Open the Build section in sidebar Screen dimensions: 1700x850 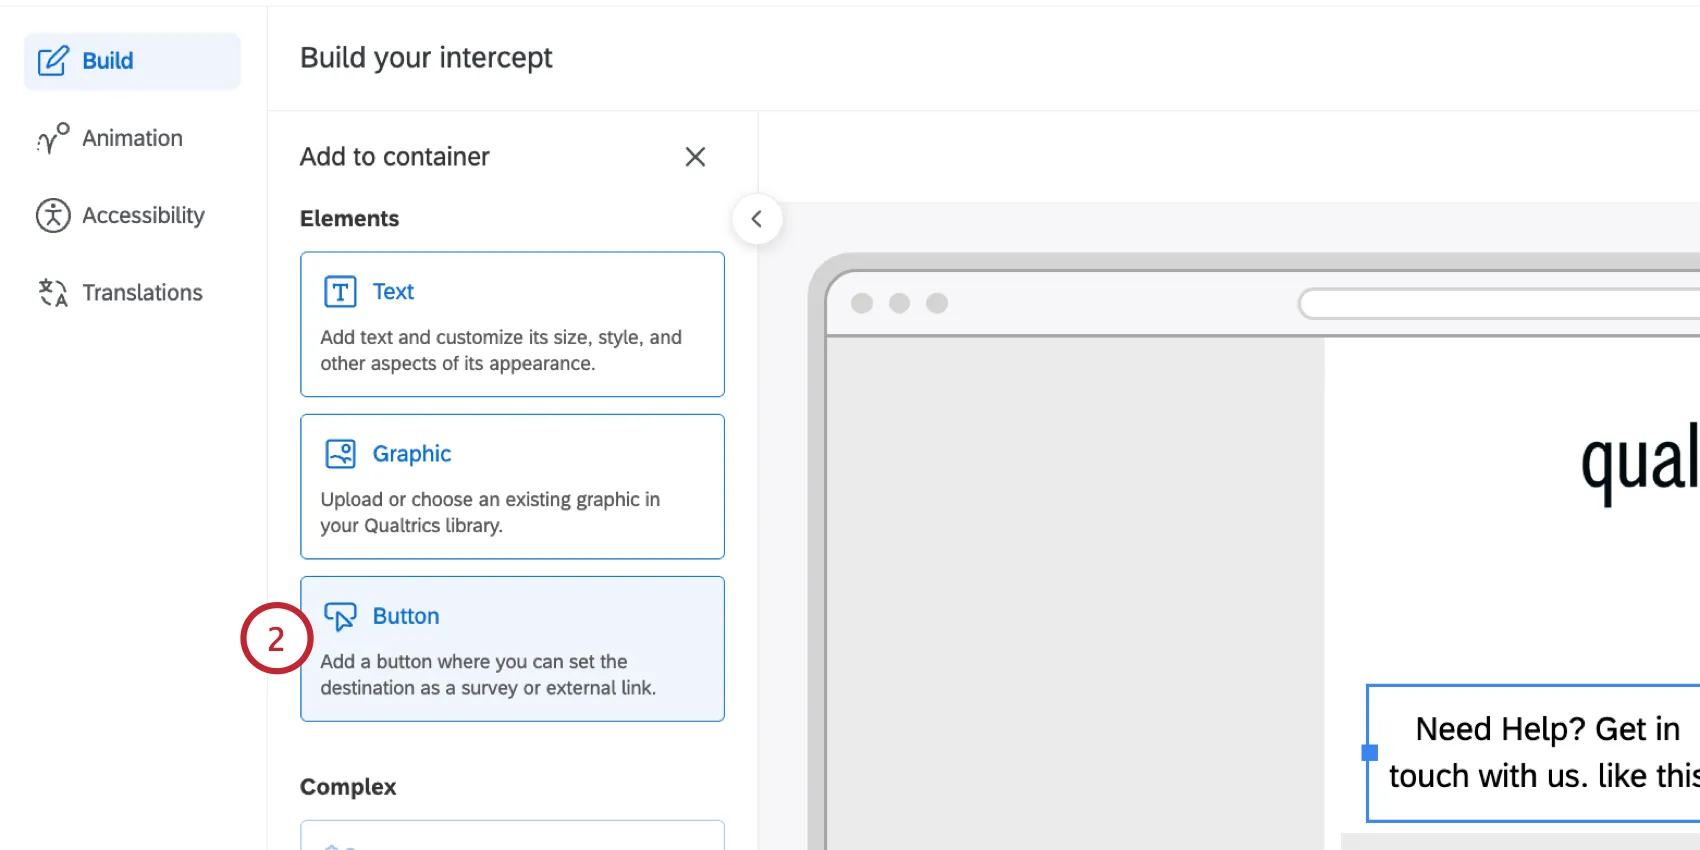132,61
